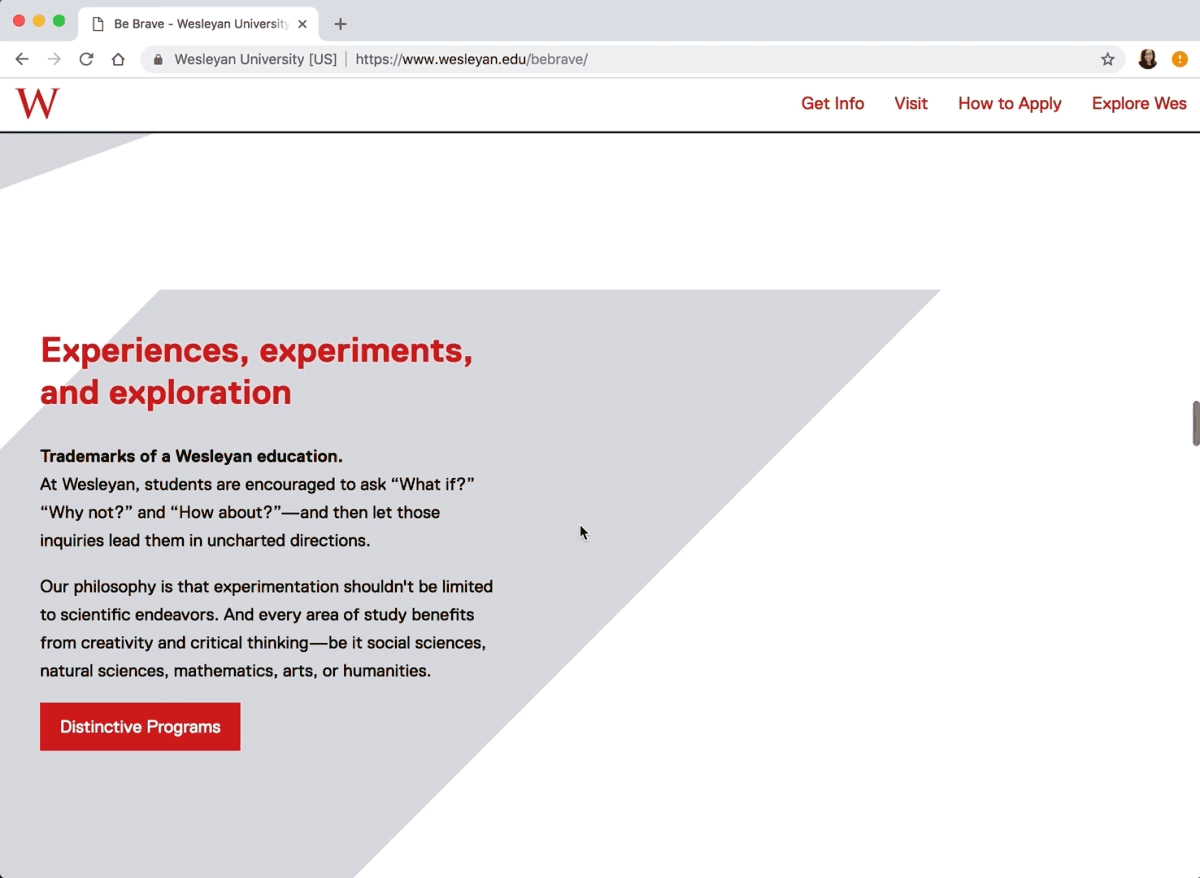Click Explore Wes in the navigation

pos(1139,103)
